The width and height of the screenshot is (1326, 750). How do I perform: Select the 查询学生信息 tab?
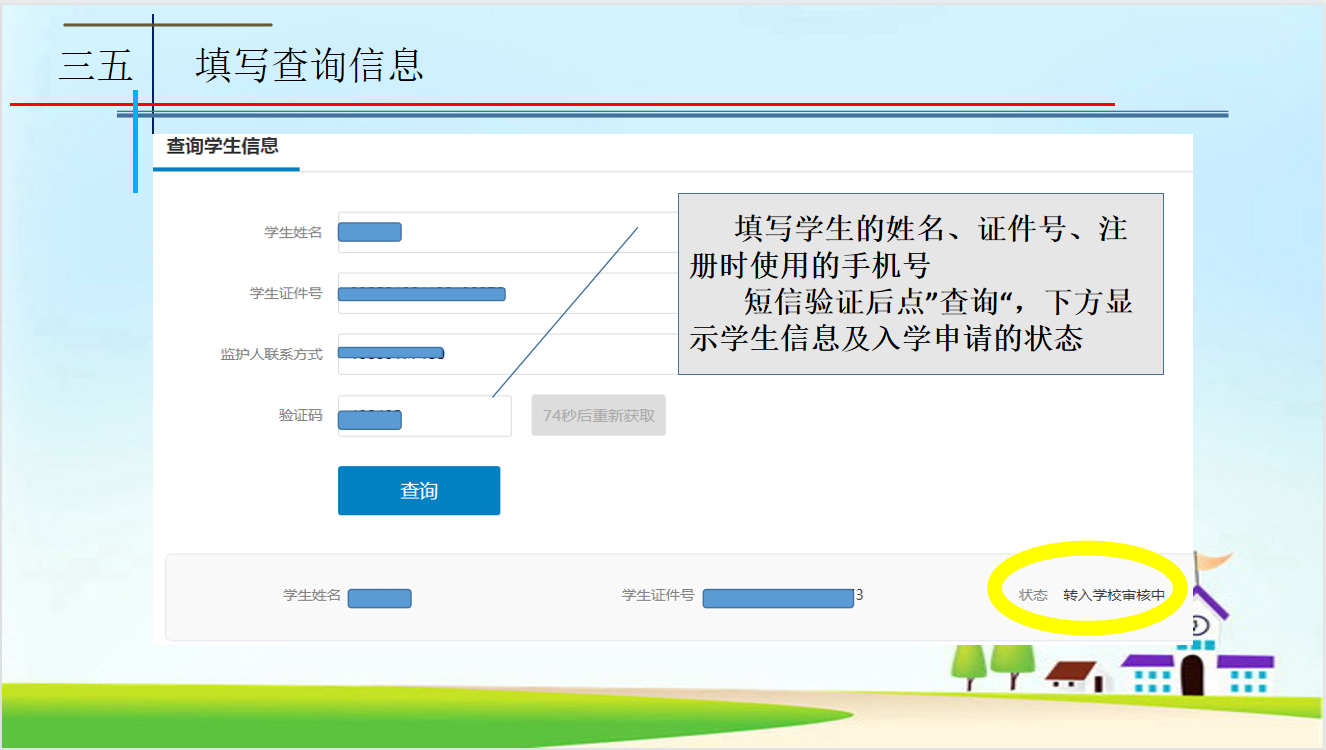pos(222,147)
